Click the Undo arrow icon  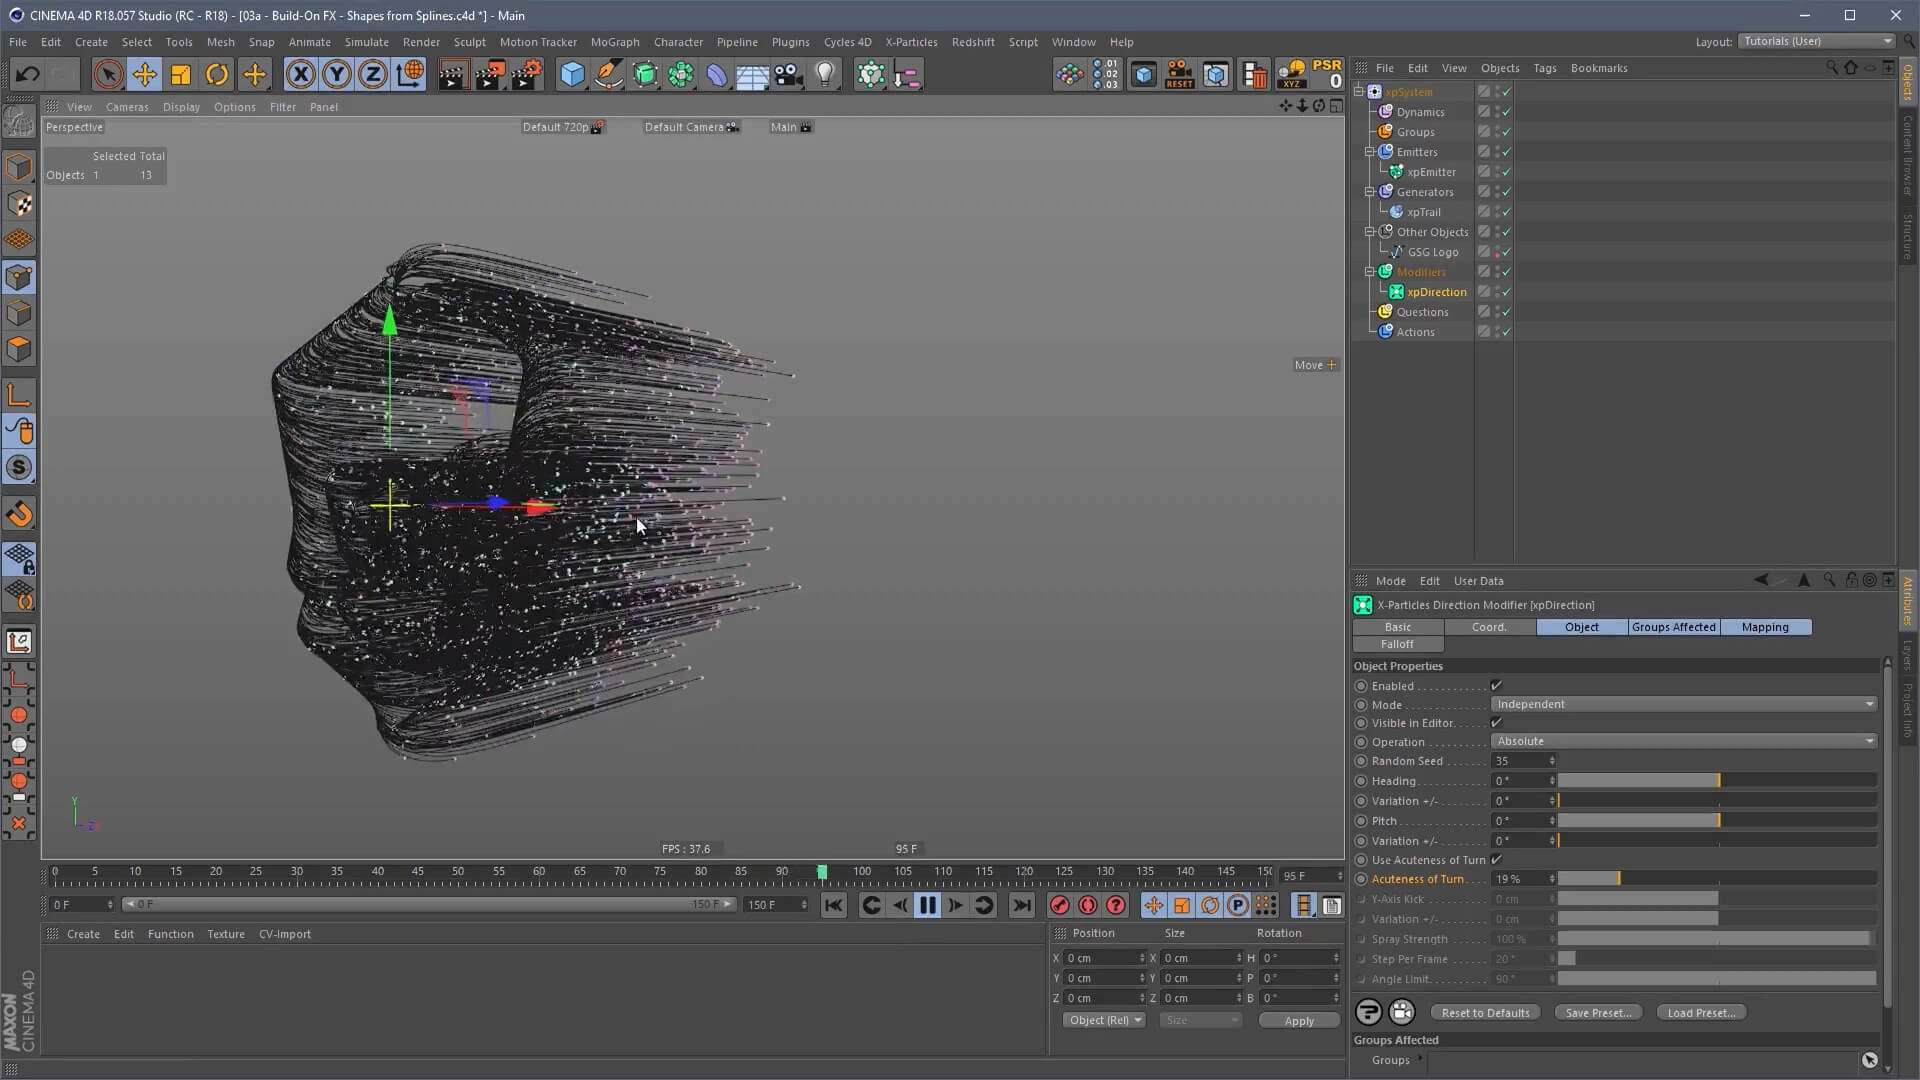(27, 75)
